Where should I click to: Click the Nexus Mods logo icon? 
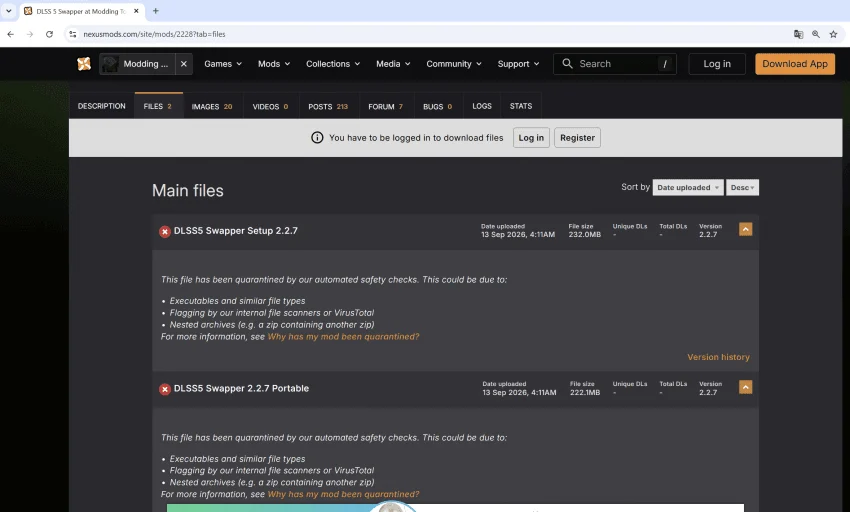[x=84, y=64]
